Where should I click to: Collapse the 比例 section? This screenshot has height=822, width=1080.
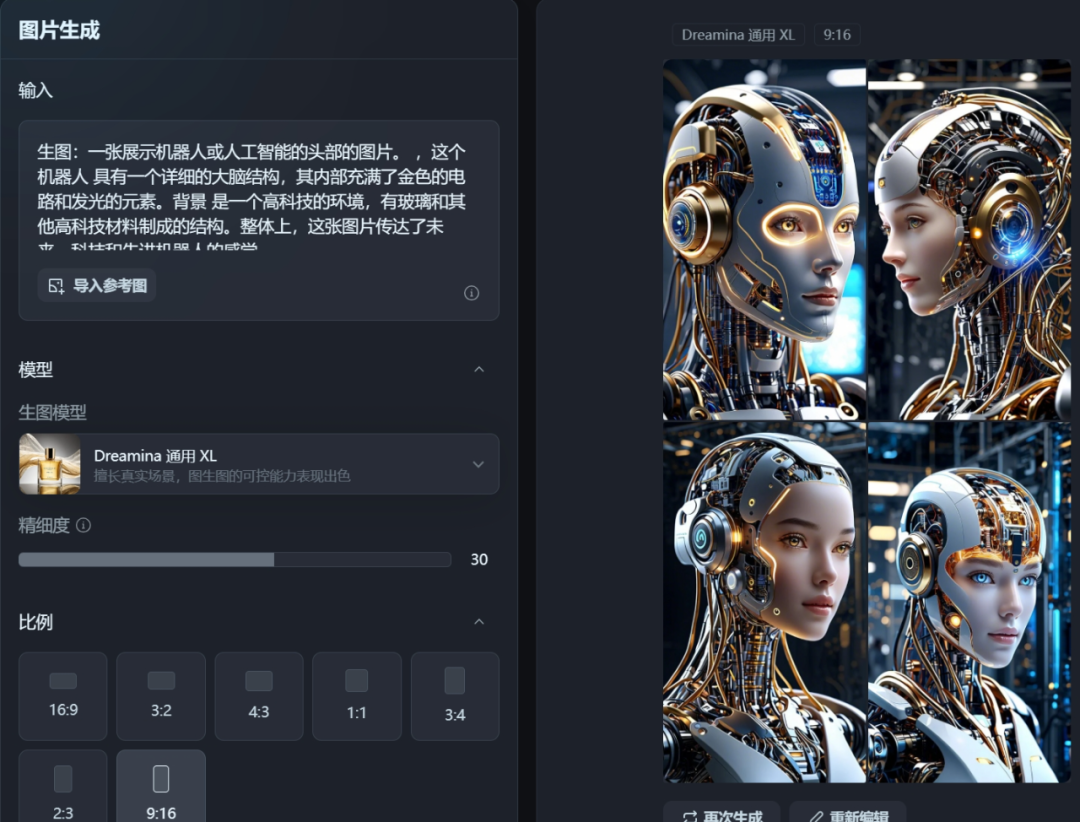(x=479, y=621)
